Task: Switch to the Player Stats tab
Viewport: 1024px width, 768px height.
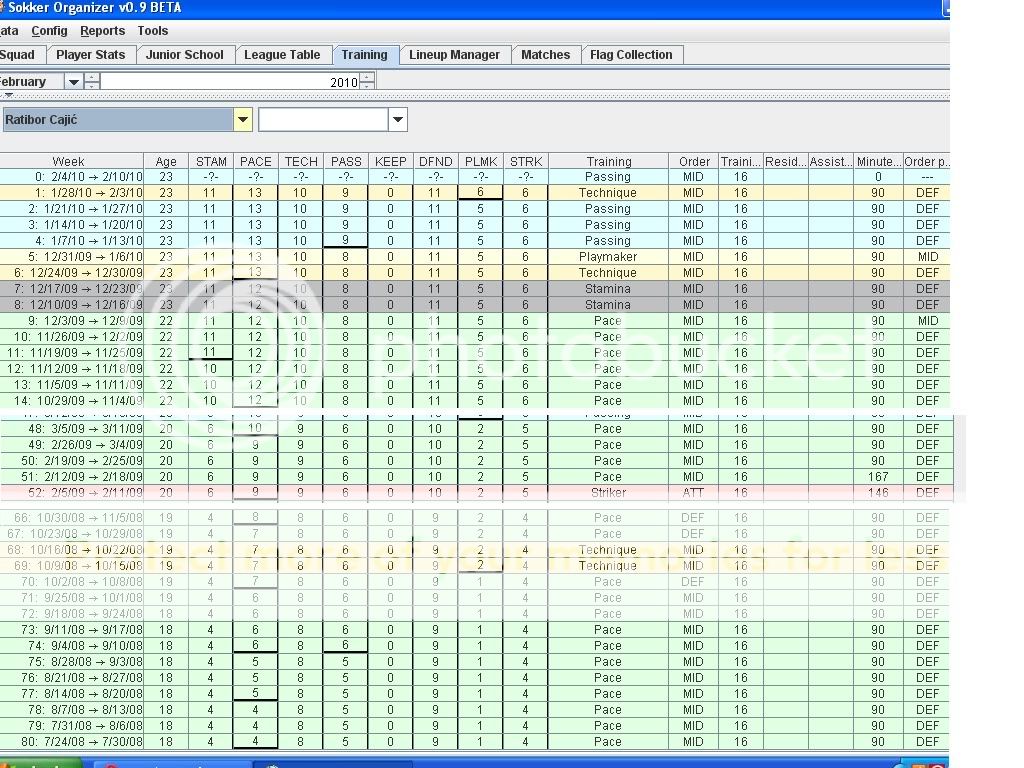Action: [x=90, y=55]
